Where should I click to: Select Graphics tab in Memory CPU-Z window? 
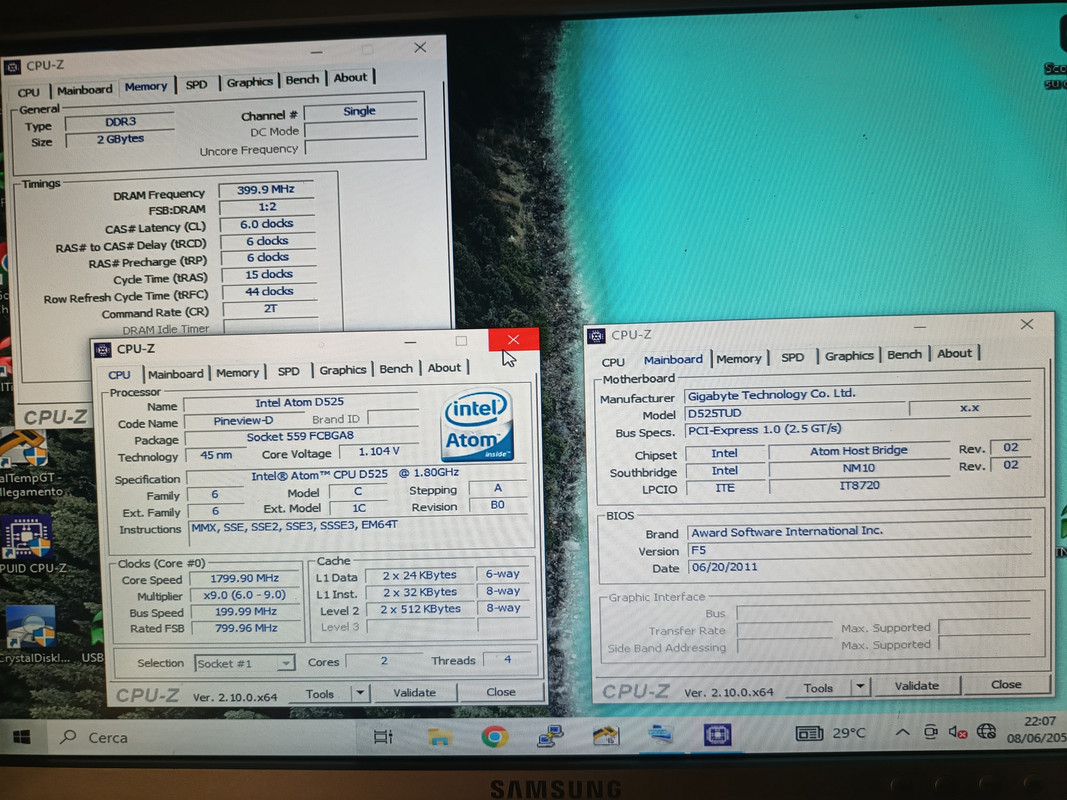[x=250, y=82]
